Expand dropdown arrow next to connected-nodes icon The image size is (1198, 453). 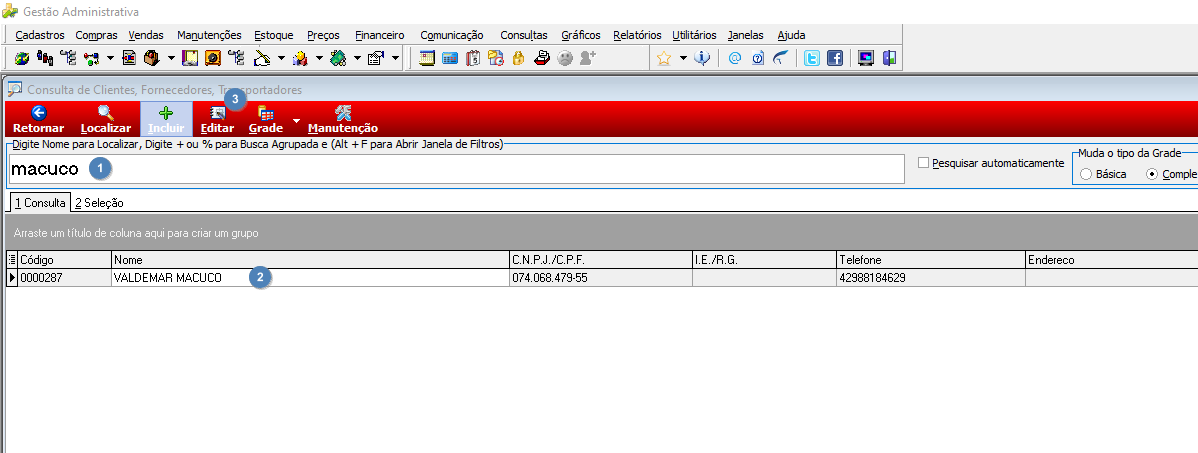[x=110, y=58]
